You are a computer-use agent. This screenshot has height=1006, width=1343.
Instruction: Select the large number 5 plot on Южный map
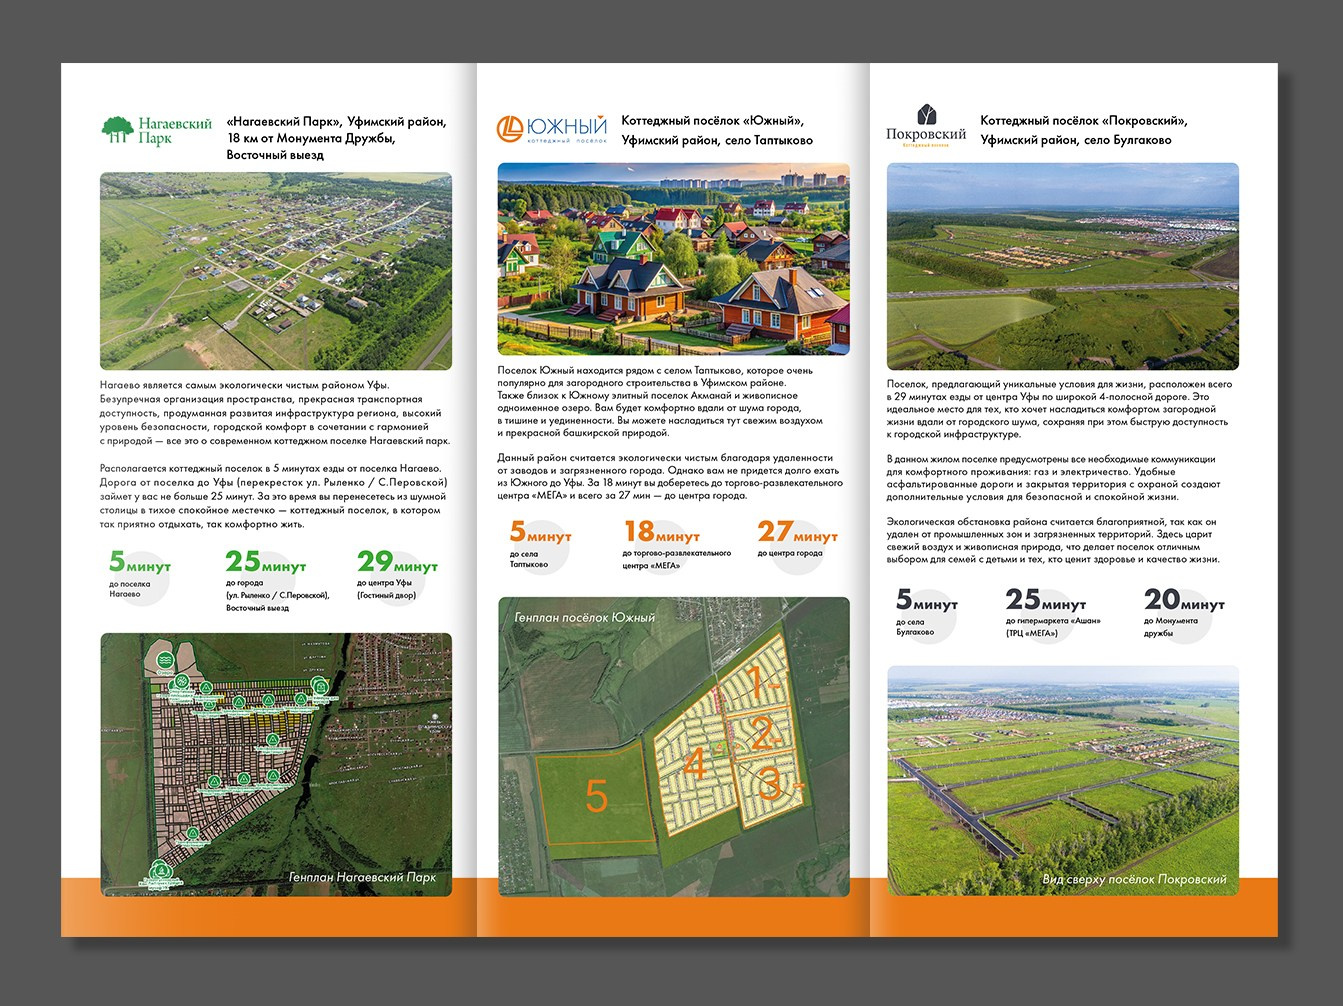[x=596, y=797]
